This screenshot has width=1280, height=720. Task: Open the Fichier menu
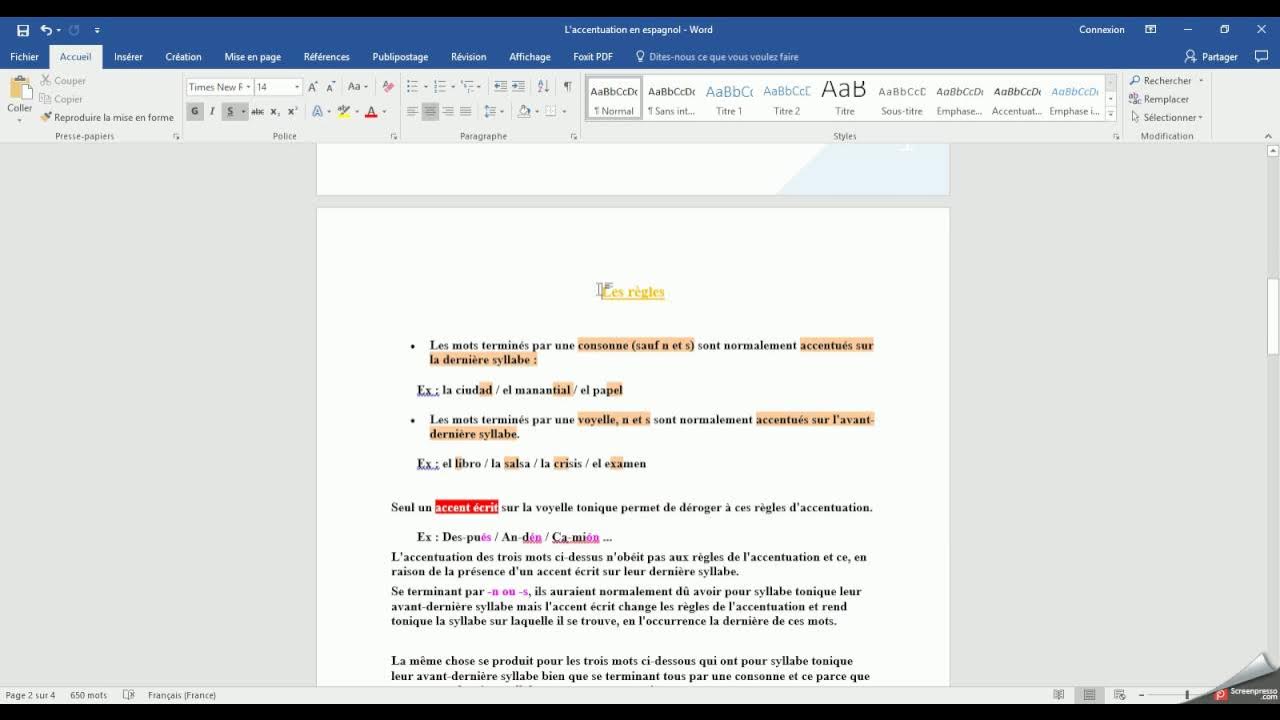(x=24, y=57)
